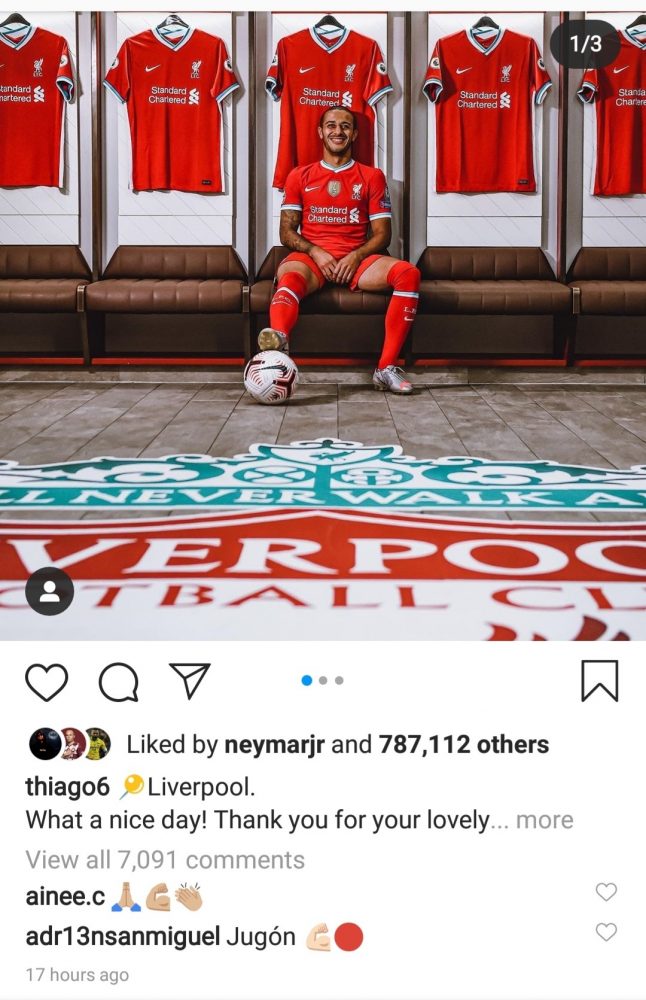
Task: Like the adr13nsanmiguel comment
Action: coord(606,932)
